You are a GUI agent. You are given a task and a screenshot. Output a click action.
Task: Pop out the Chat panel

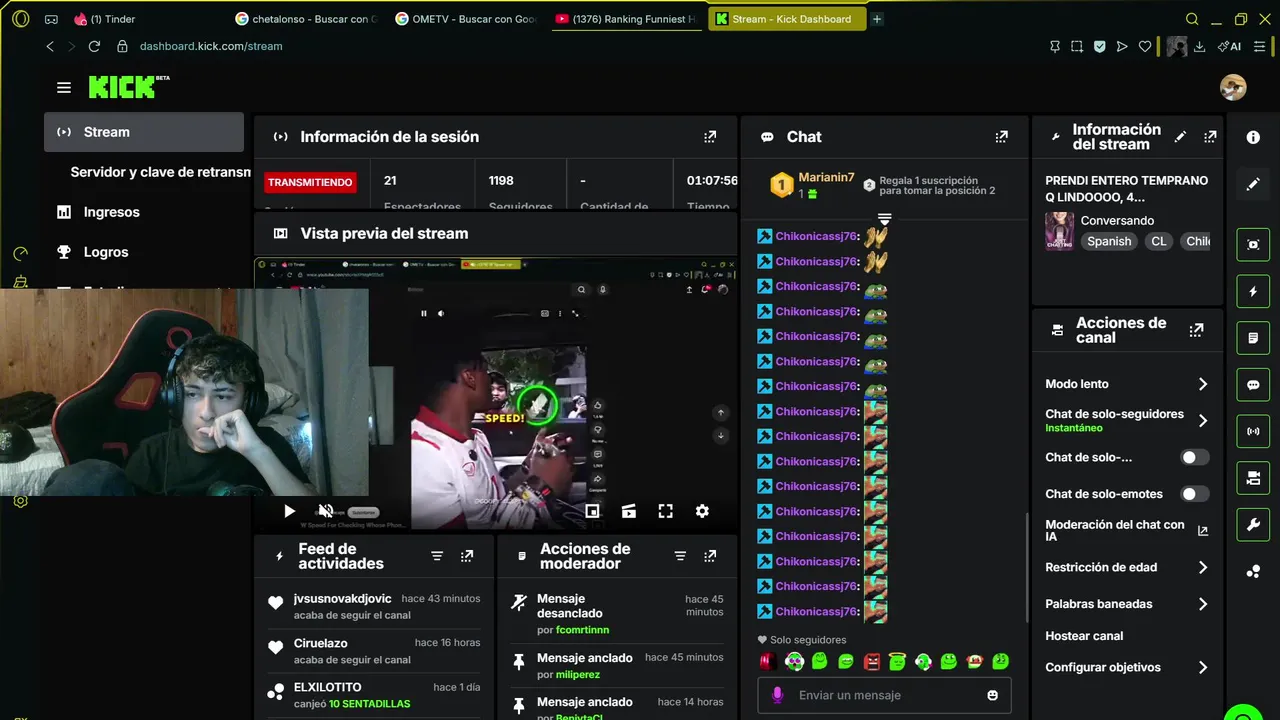point(1002,137)
